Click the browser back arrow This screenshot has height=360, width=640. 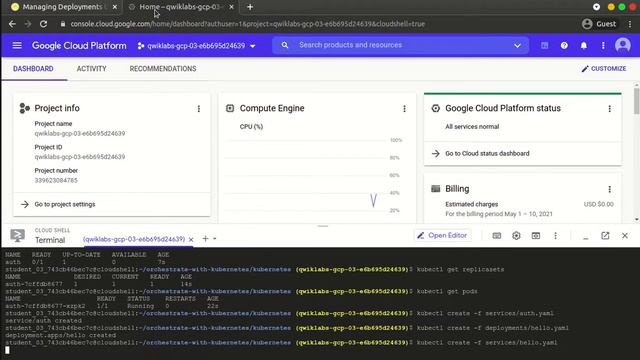coord(12,24)
